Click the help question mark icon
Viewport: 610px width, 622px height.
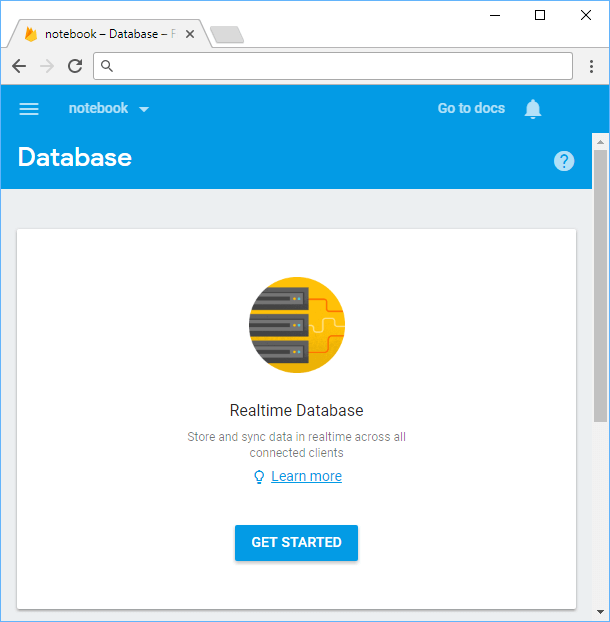click(x=564, y=161)
